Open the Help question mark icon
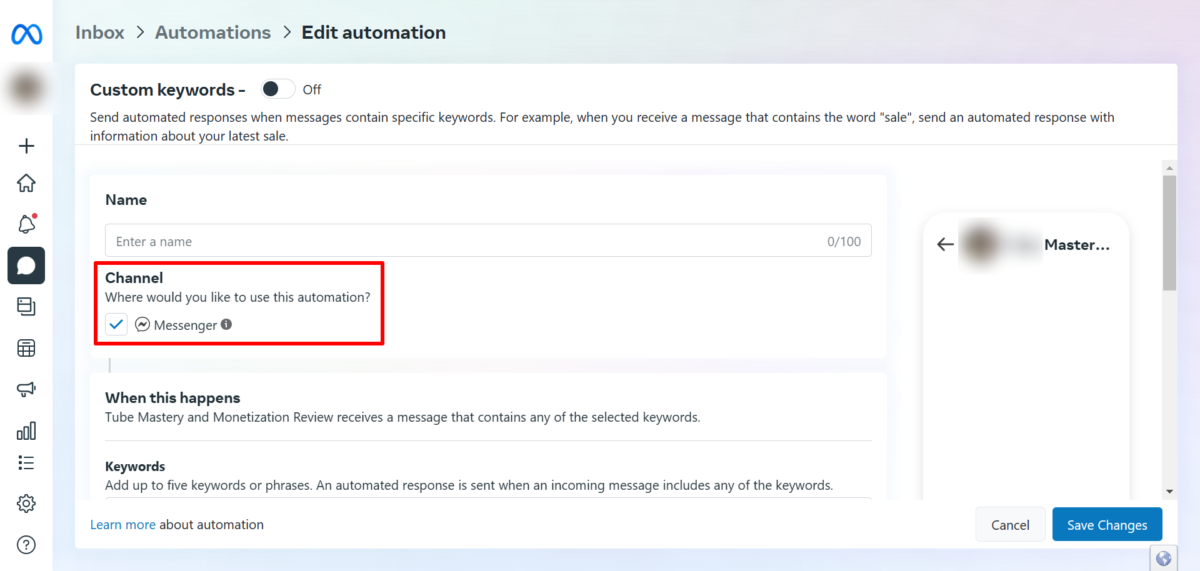 [27, 545]
